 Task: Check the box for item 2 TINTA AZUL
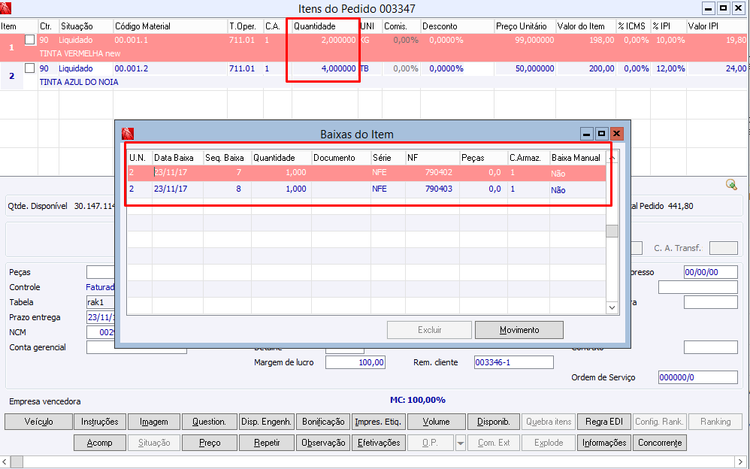(30, 68)
